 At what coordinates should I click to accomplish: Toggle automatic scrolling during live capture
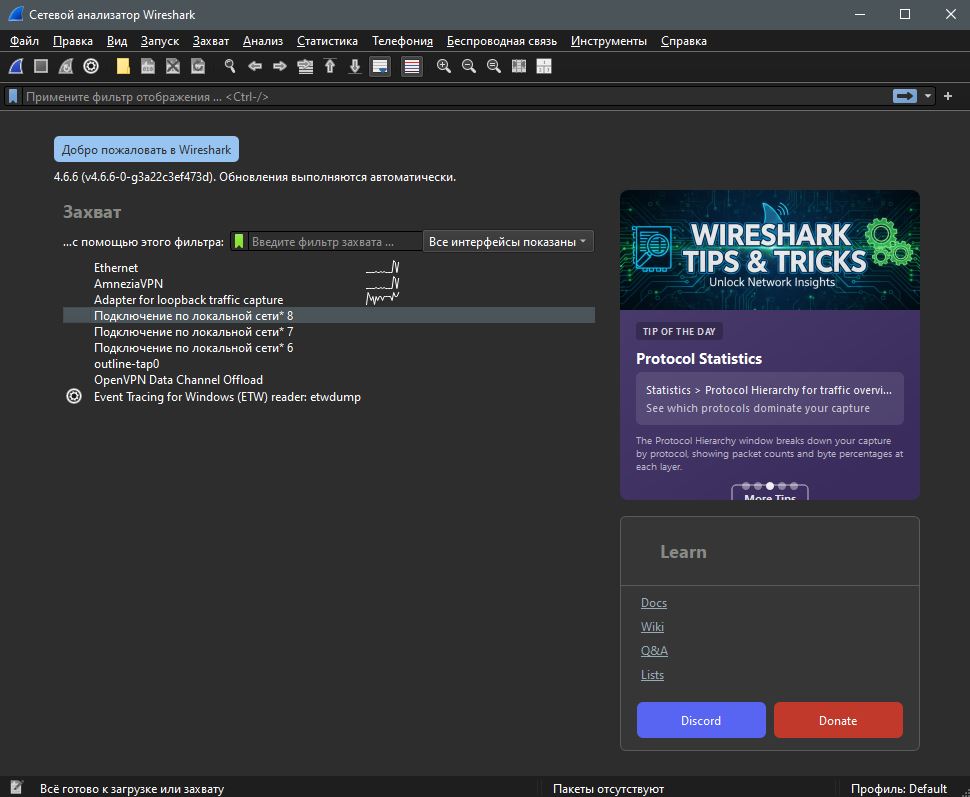click(x=380, y=66)
